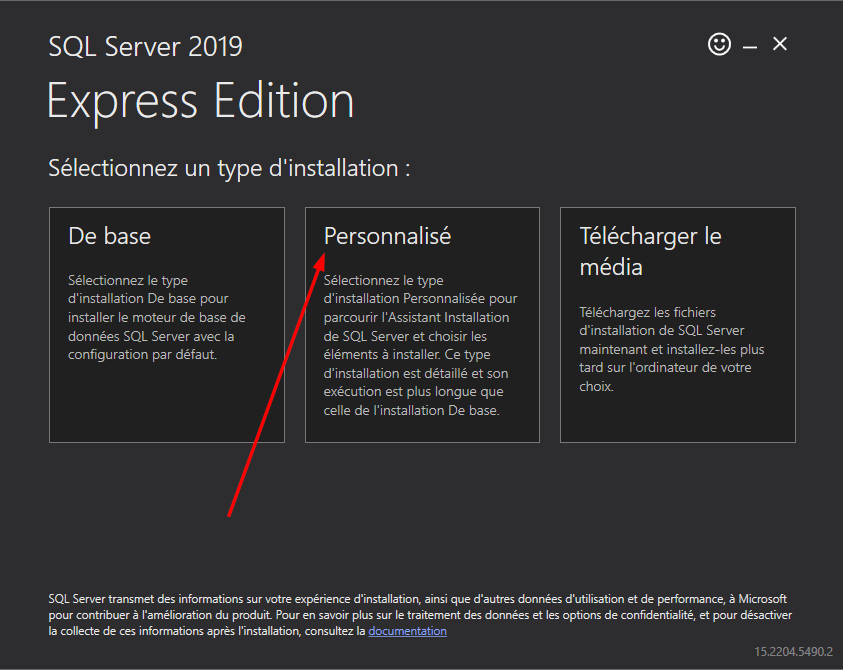843x670 pixels.
Task: Close the SQL Server 2019 installer
Action: pyautogui.click(x=780, y=44)
